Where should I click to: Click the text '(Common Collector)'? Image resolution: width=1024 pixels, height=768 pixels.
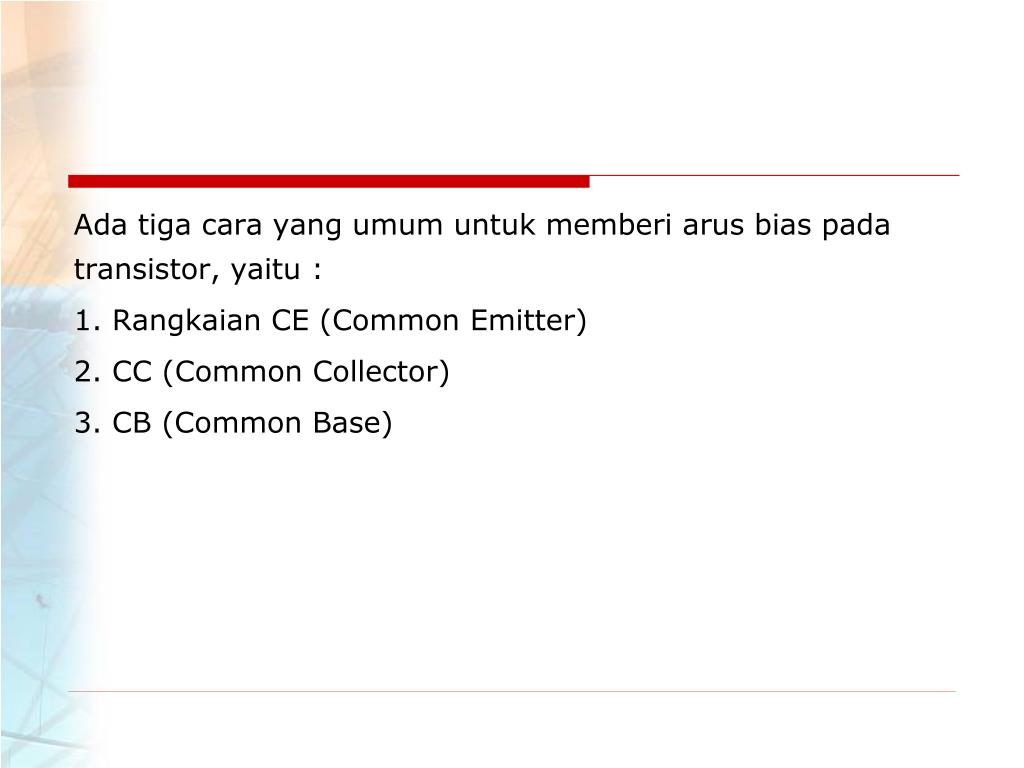coord(306,372)
